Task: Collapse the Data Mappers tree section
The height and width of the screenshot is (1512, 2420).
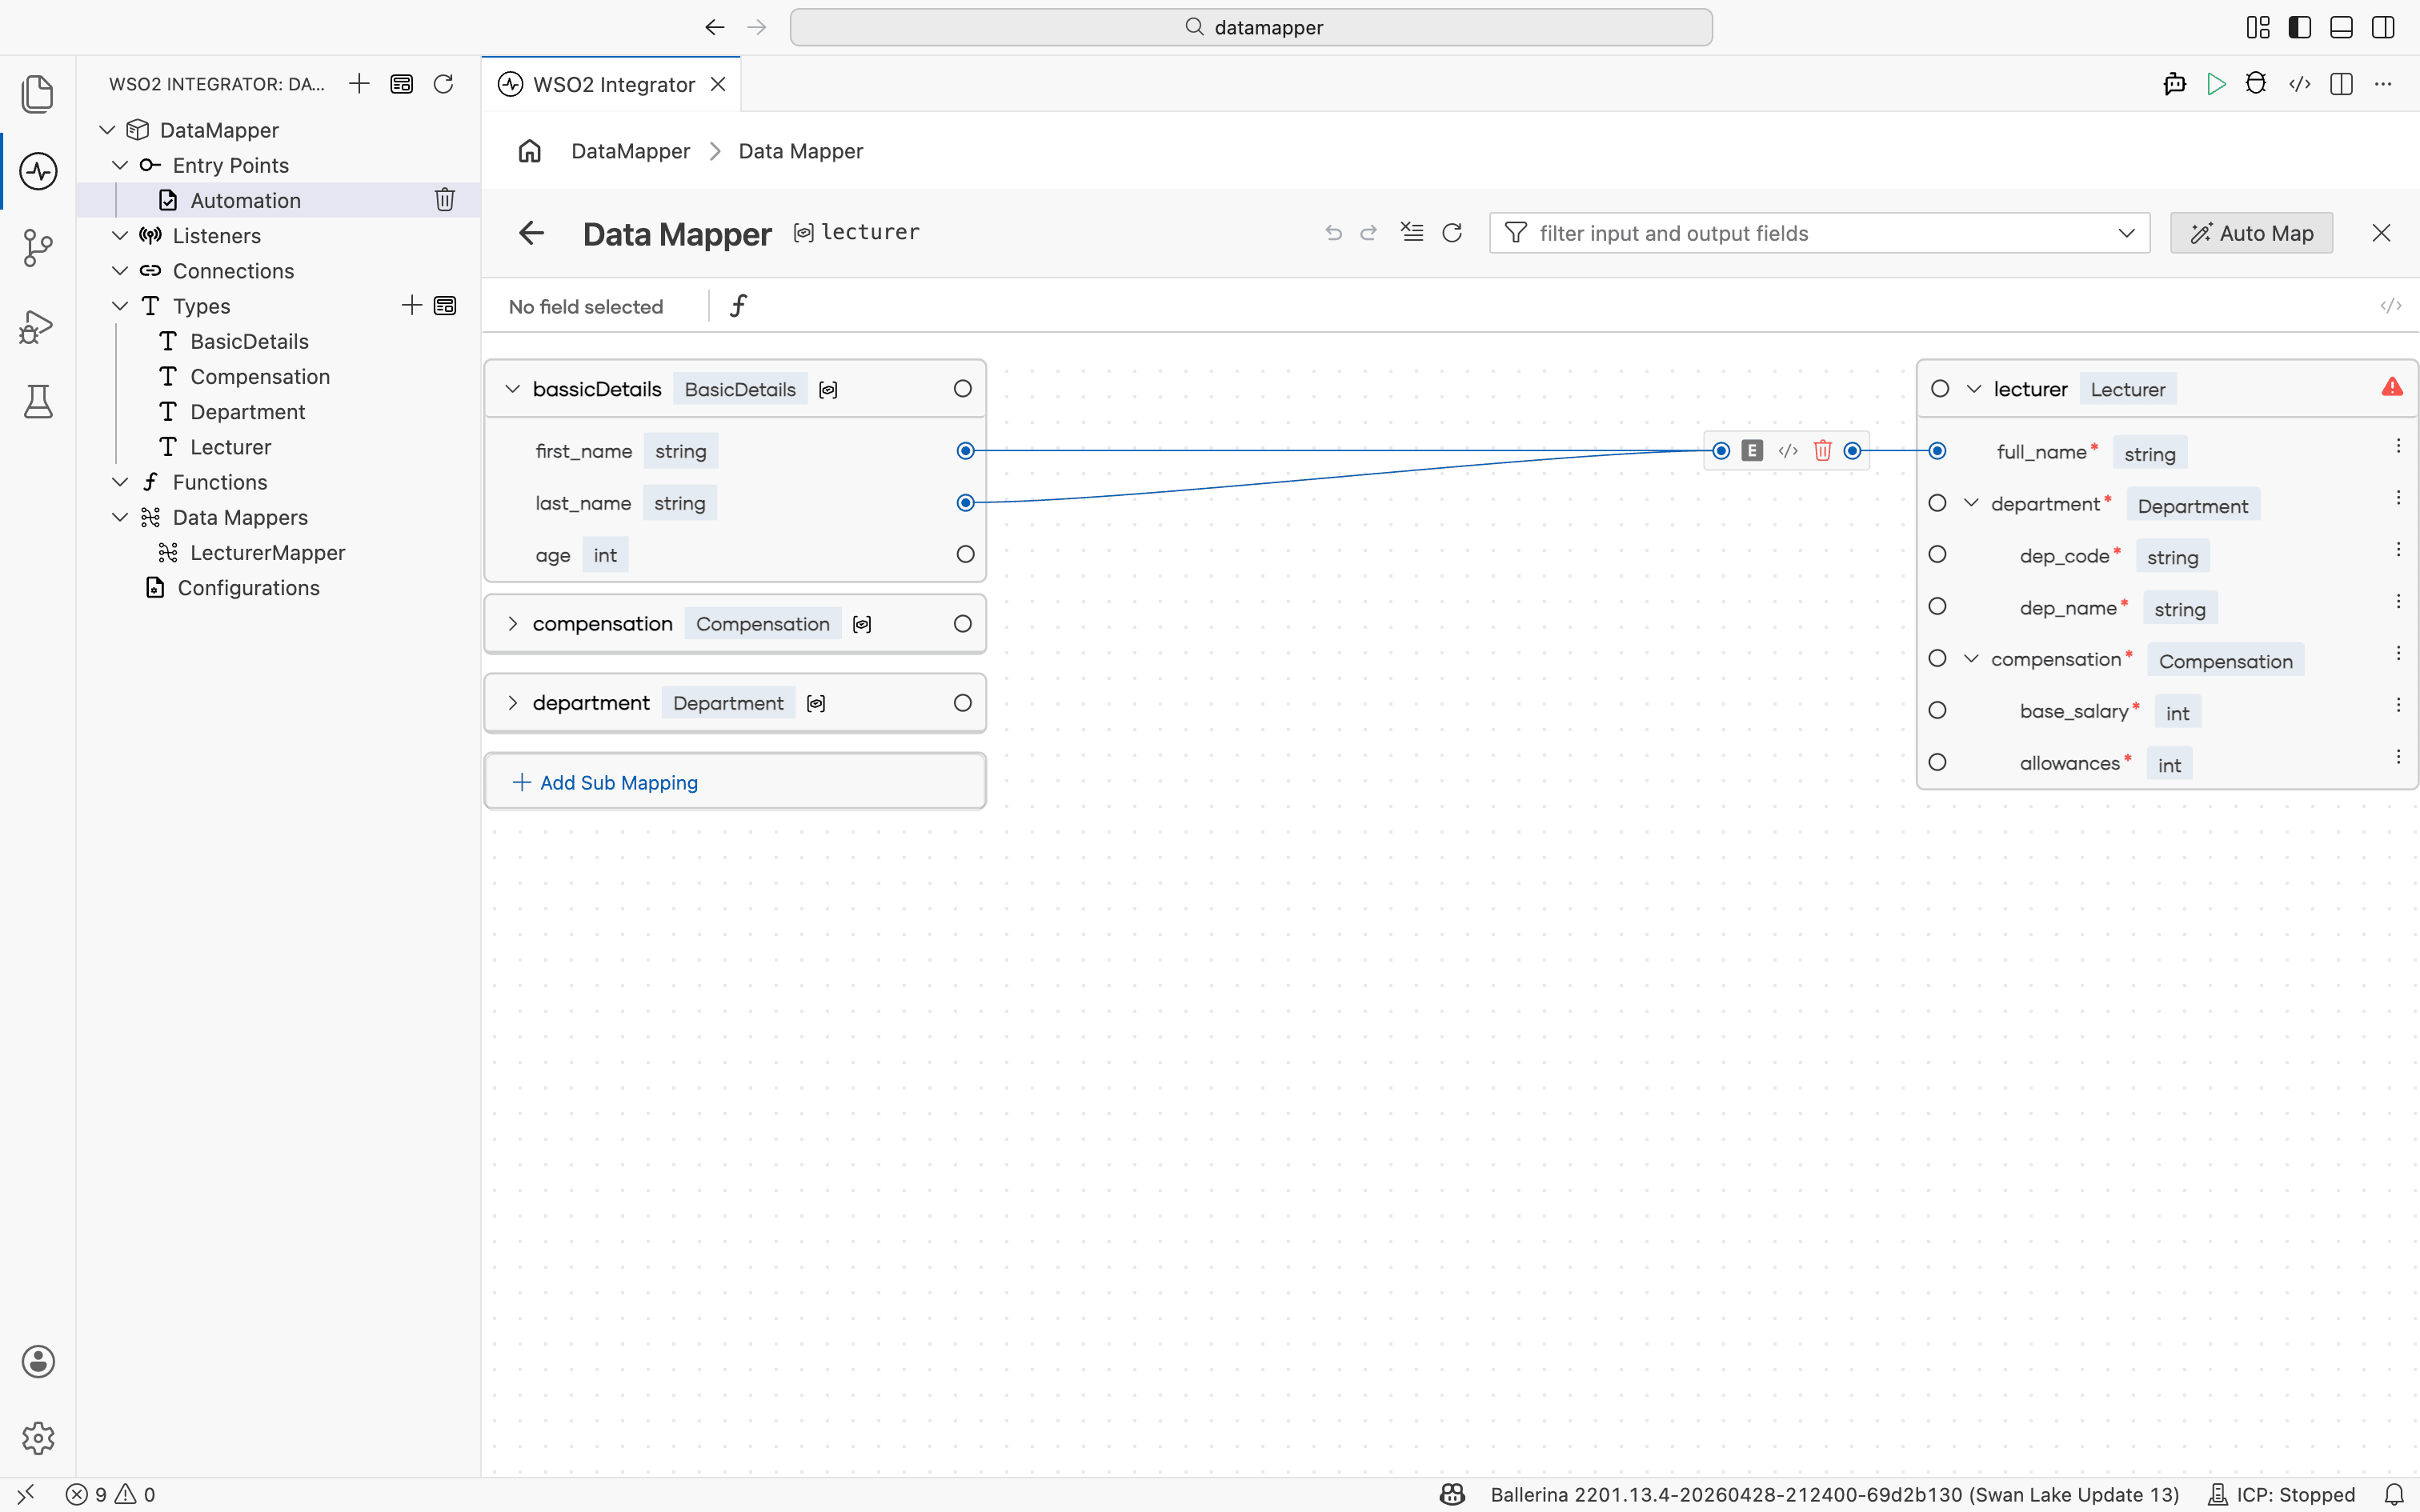Action: click(120, 517)
